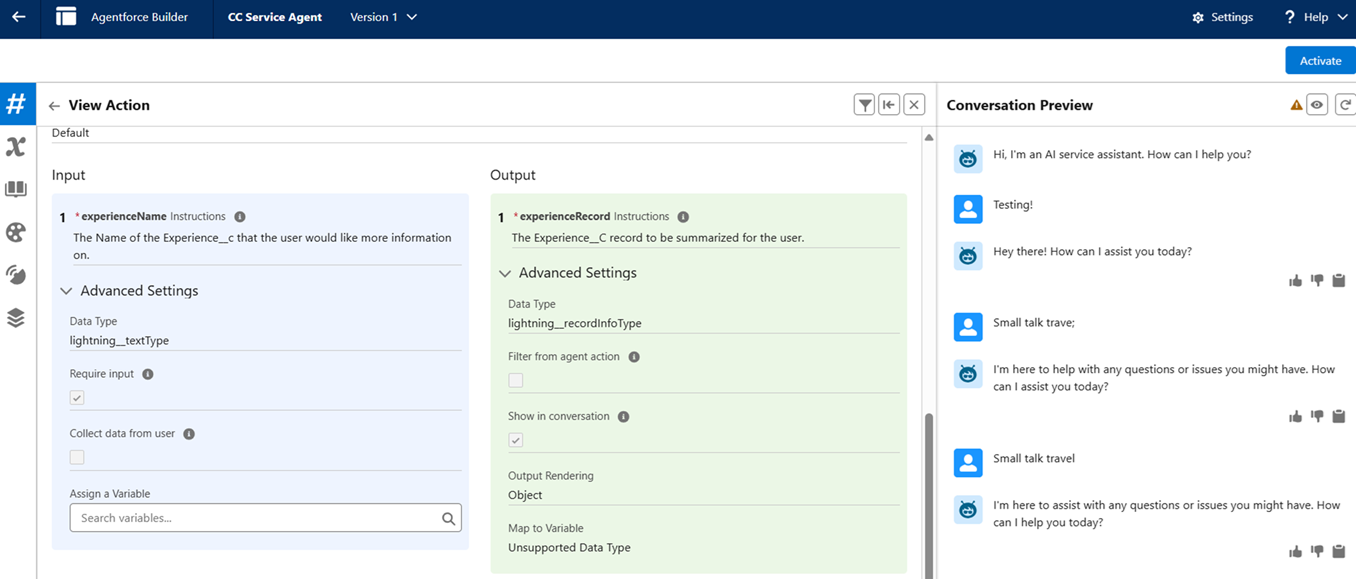Click the Experience__C record description text
The image size is (1356, 579).
pos(658,238)
